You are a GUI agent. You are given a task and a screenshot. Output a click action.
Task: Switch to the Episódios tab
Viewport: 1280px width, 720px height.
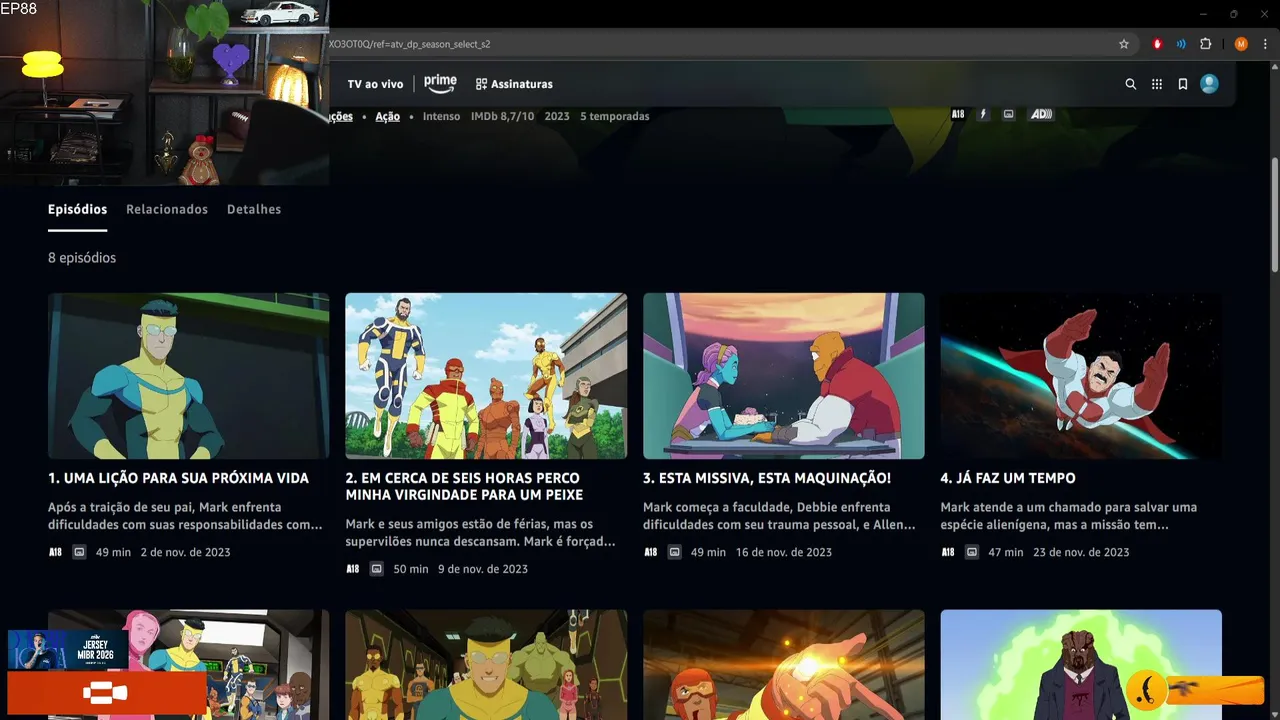[x=77, y=209]
